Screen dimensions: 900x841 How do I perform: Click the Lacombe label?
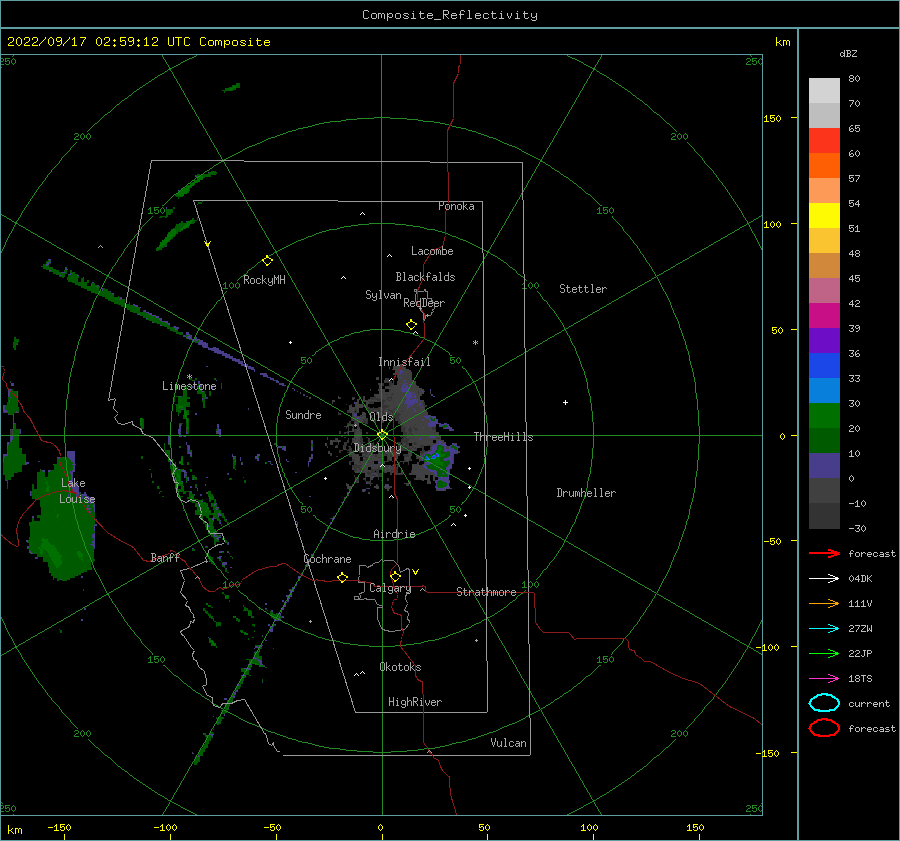point(432,251)
